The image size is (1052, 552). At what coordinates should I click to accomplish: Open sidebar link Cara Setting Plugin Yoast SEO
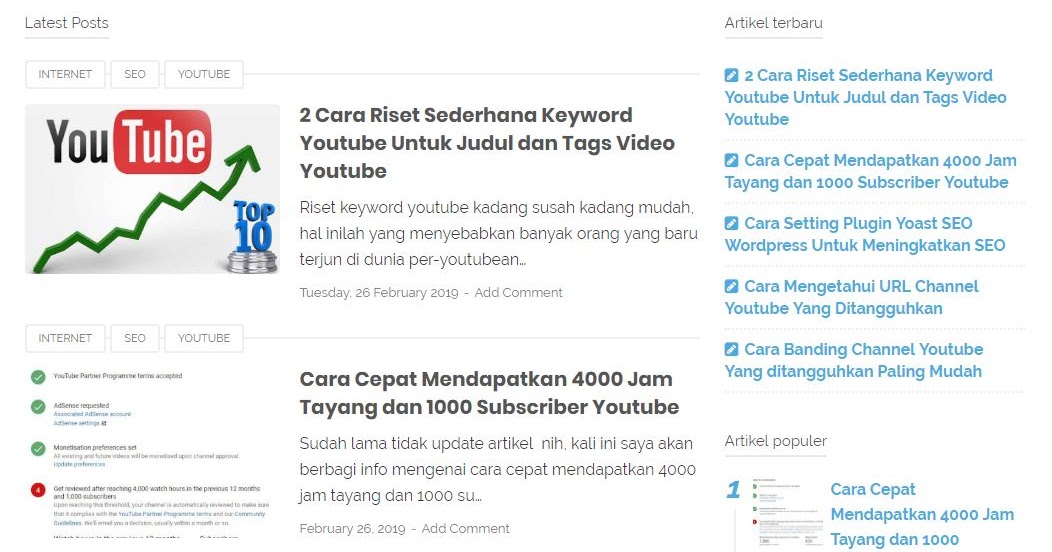(x=865, y=234)
